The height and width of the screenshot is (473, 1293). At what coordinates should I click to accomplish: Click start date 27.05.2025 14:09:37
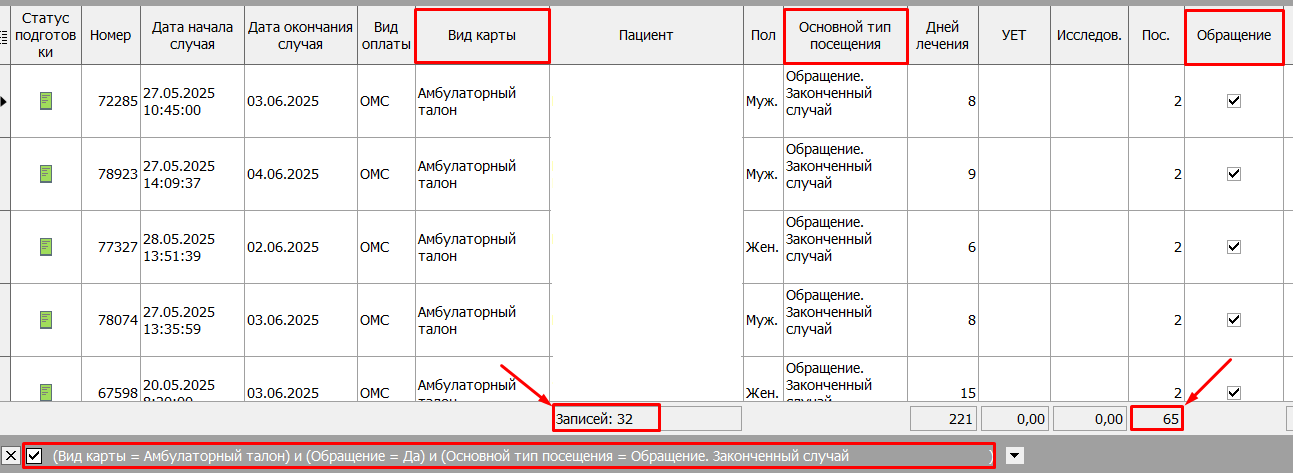192,174
